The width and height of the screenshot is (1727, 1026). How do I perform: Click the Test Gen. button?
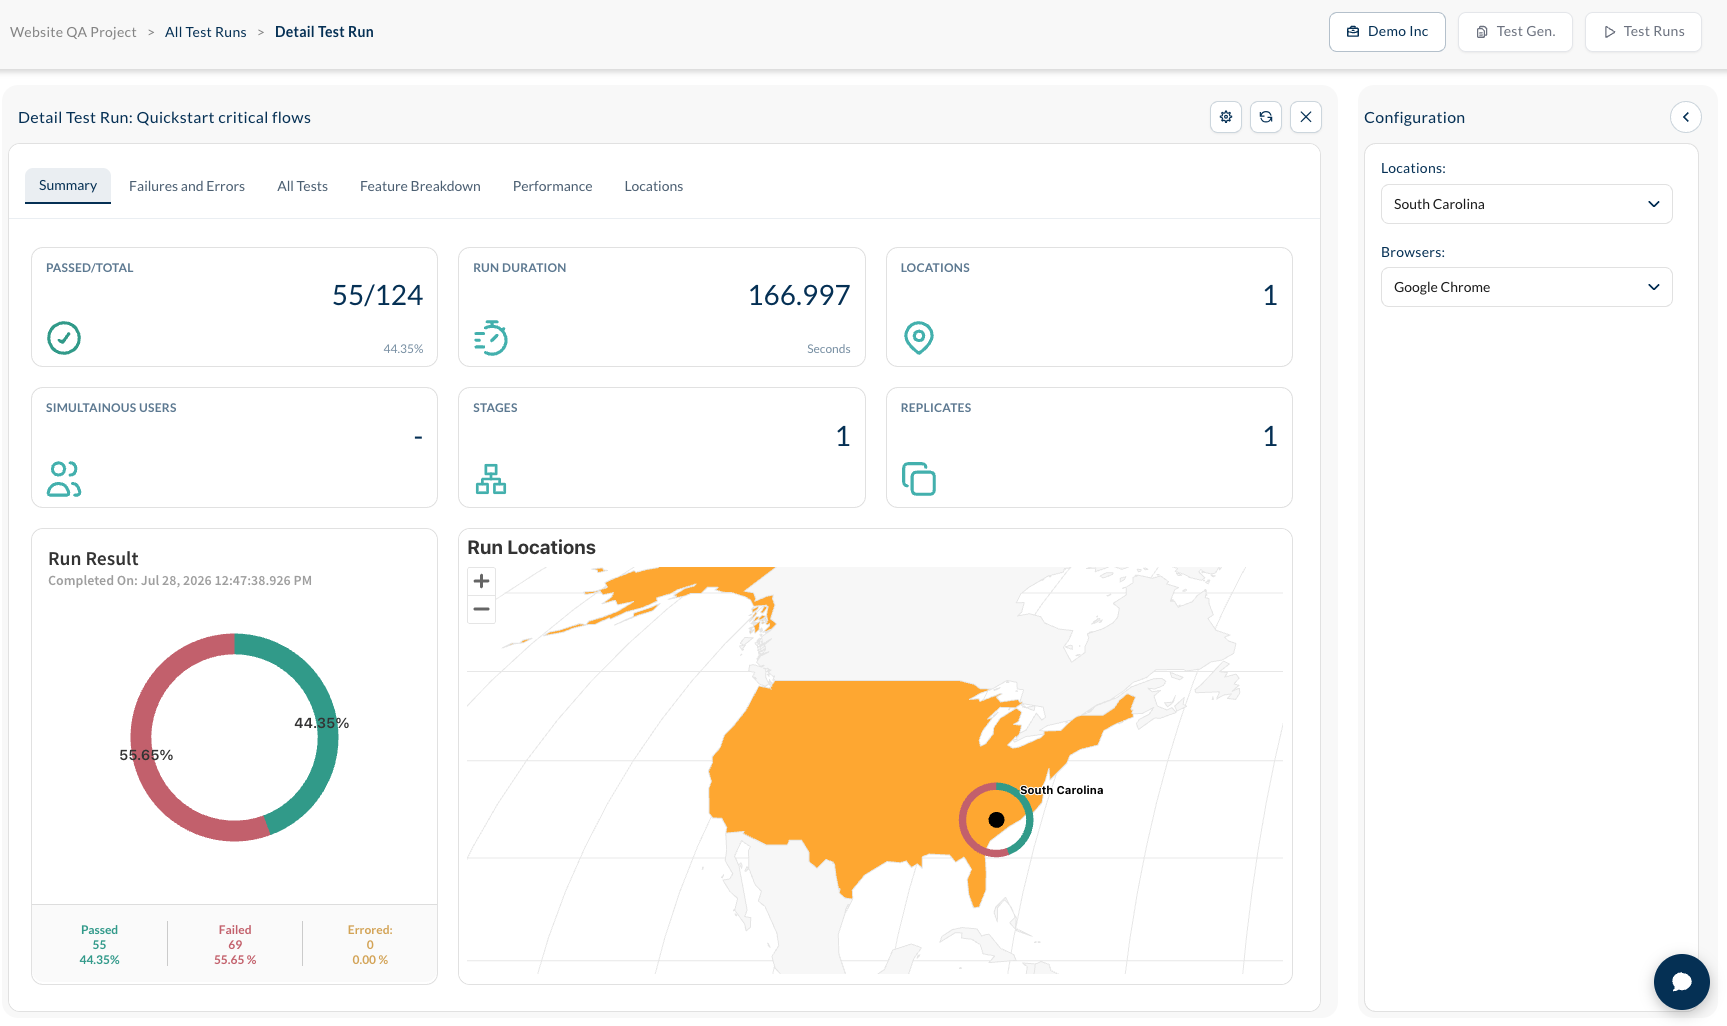point(1515,32)
